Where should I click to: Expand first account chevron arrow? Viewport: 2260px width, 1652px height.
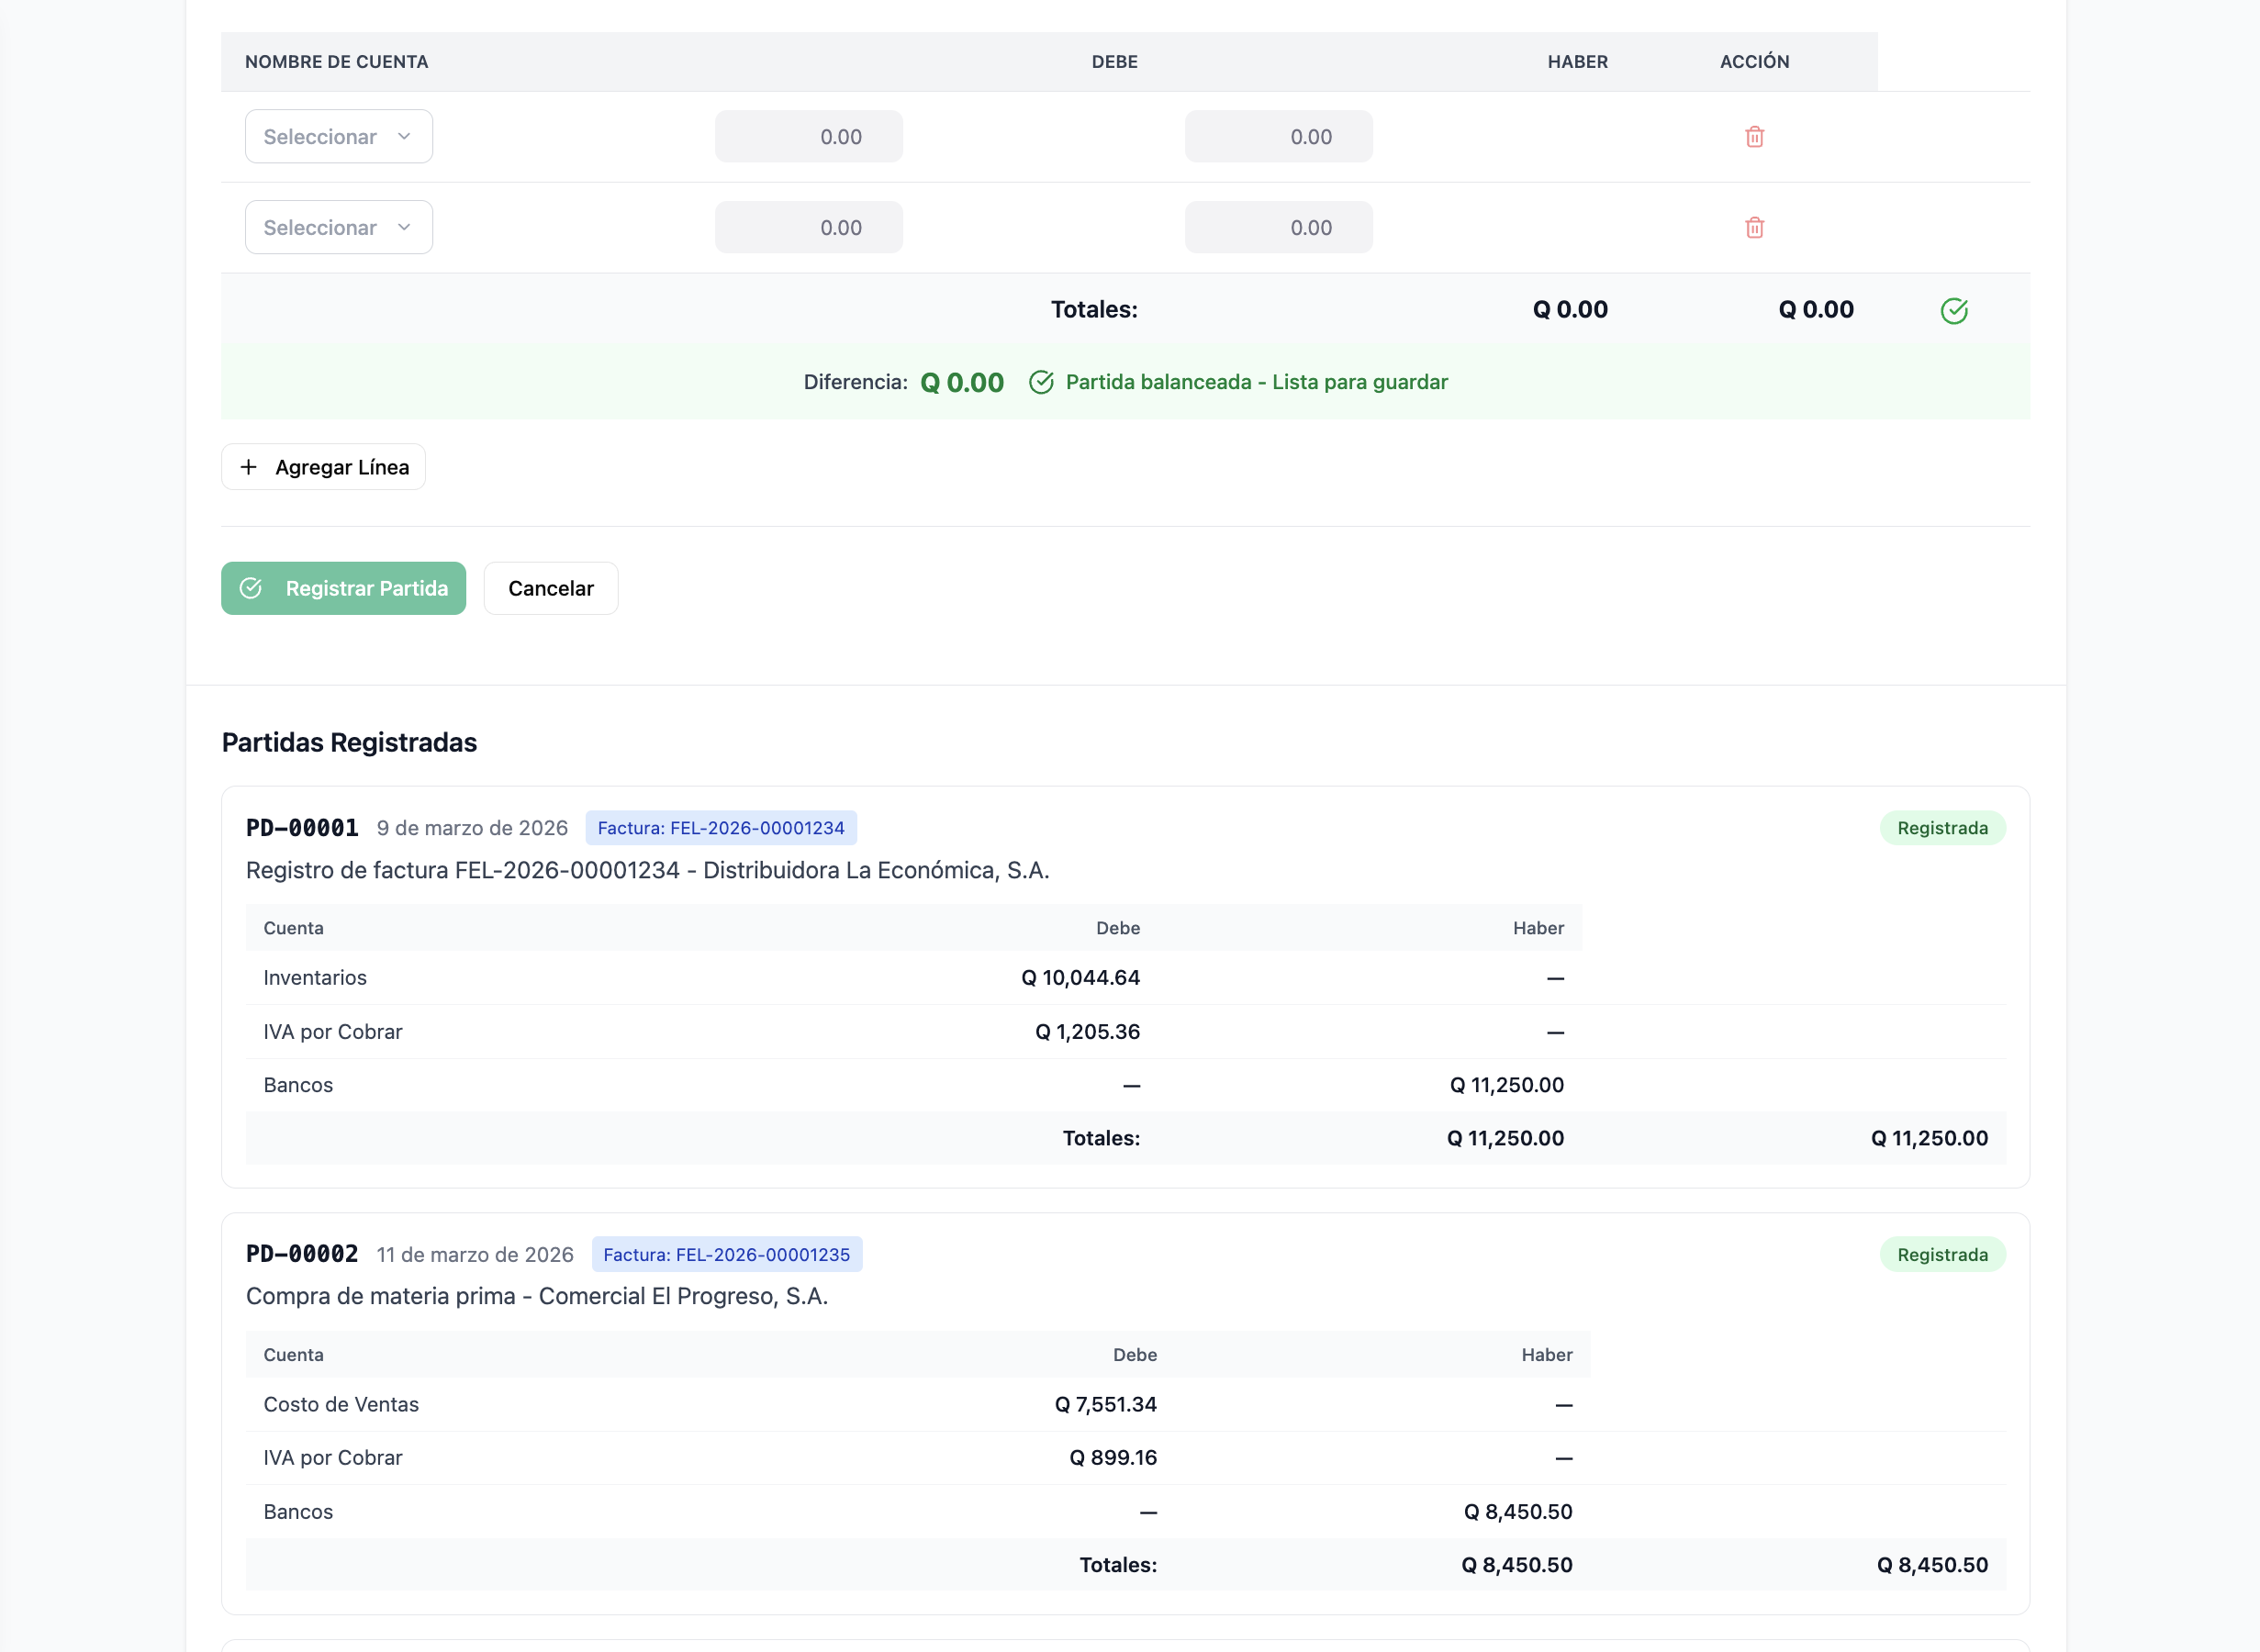point(404,137)
